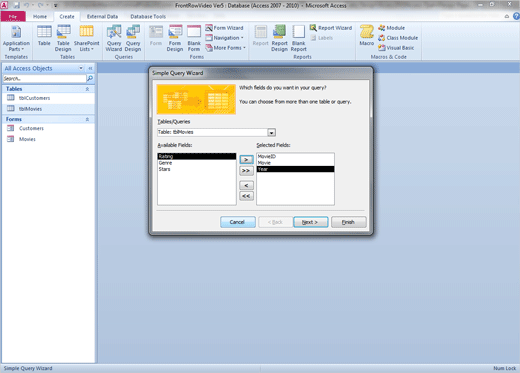Viewport: 520px width, 373px height.
Task: Minimize the ribbon
Action: coord(507,16)
